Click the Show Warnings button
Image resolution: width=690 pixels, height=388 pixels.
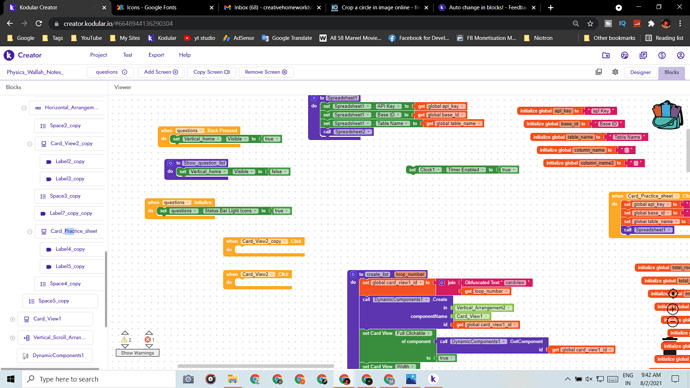click(x=138, y=353)
